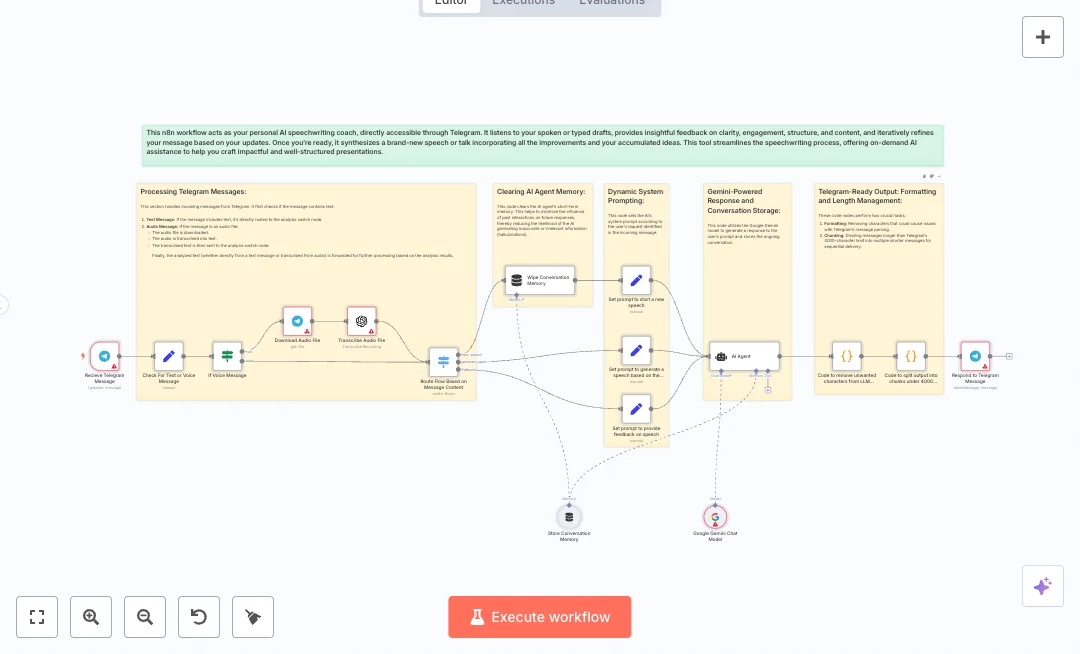Select the Transcribe Audio File OpenAI node
Screen dimensions: 1080x654
tap(361, 321)
